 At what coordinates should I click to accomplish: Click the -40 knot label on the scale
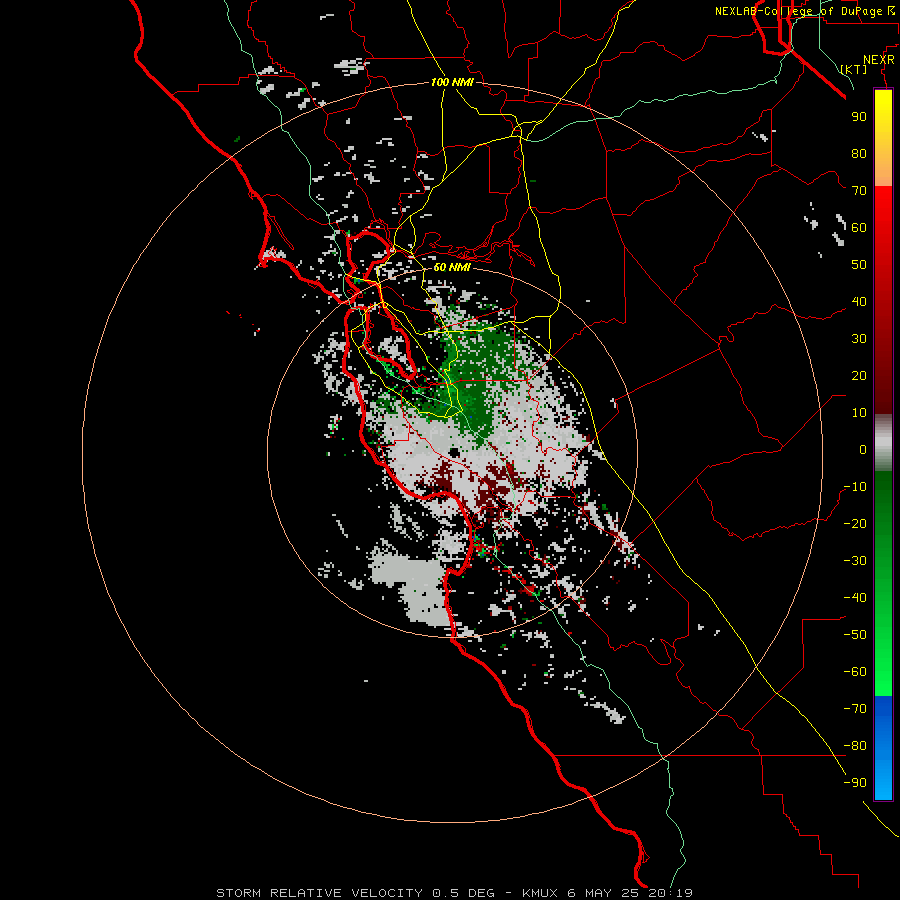tap(855, 598)
